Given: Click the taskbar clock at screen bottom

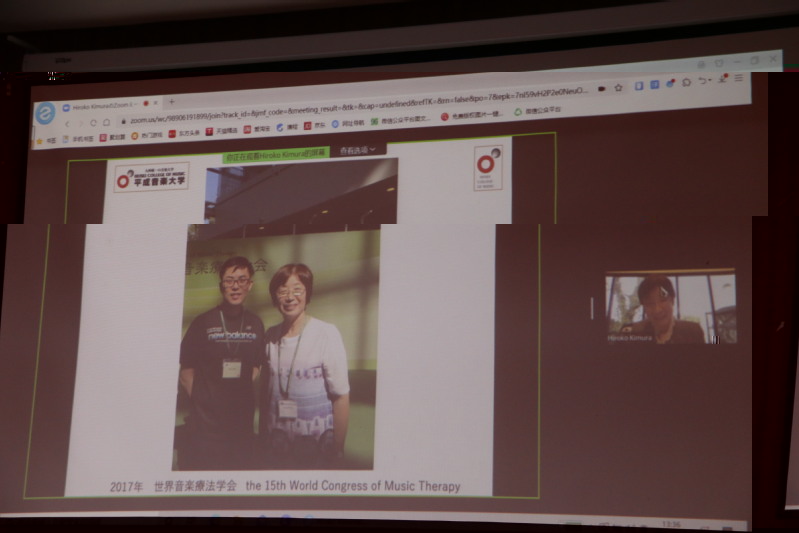Looking at the screenshot, I should tap(671, 524).
